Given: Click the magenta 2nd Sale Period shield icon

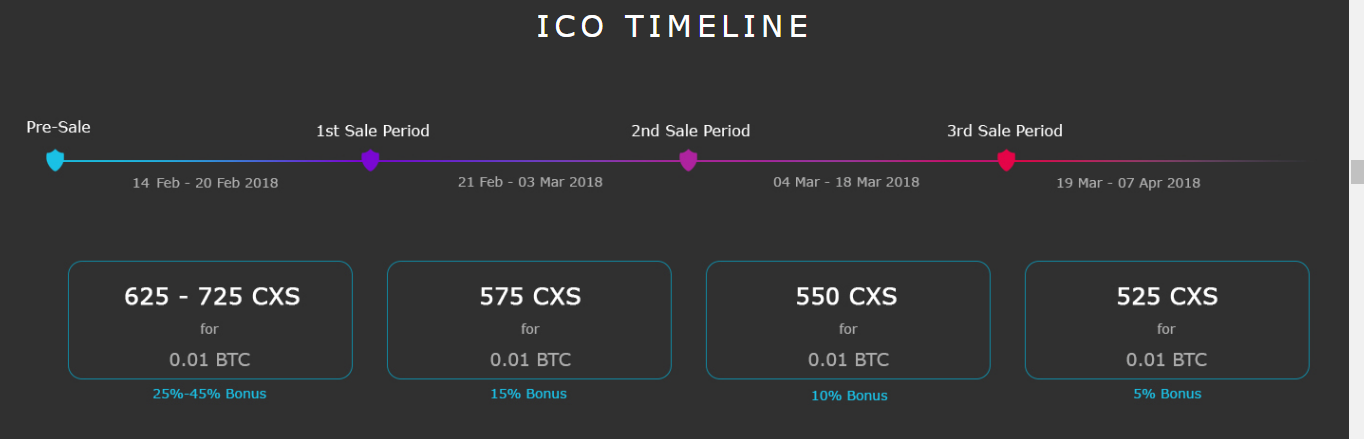Looking at the screenshot, I should coord(688,160).
